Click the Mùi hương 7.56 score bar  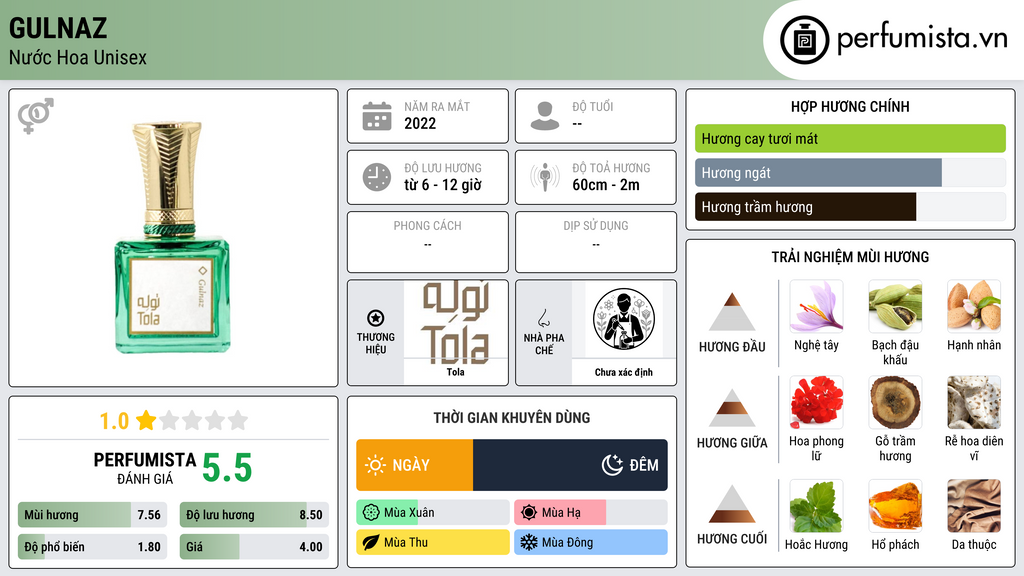click(92, 515)
